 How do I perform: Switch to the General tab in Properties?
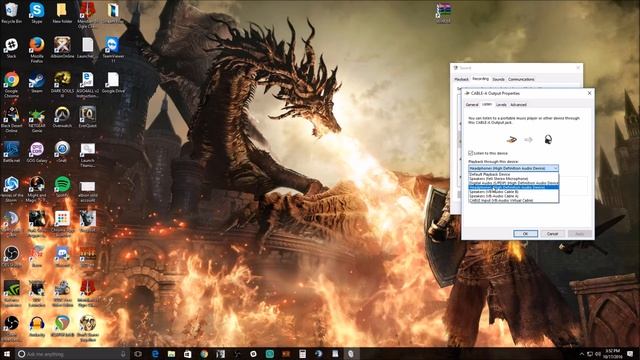[x=472, y=105]
